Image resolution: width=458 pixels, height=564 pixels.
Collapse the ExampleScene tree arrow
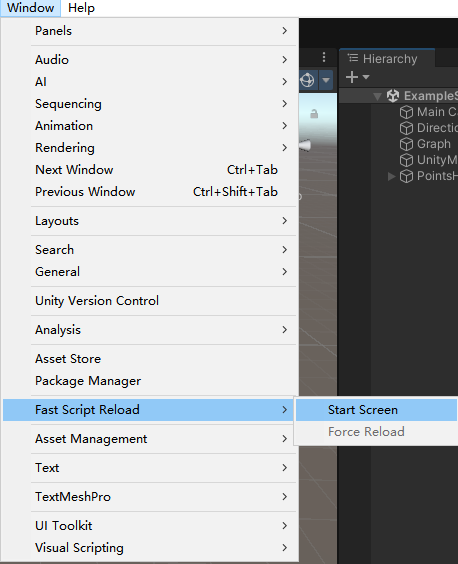(x=377, y=96)
